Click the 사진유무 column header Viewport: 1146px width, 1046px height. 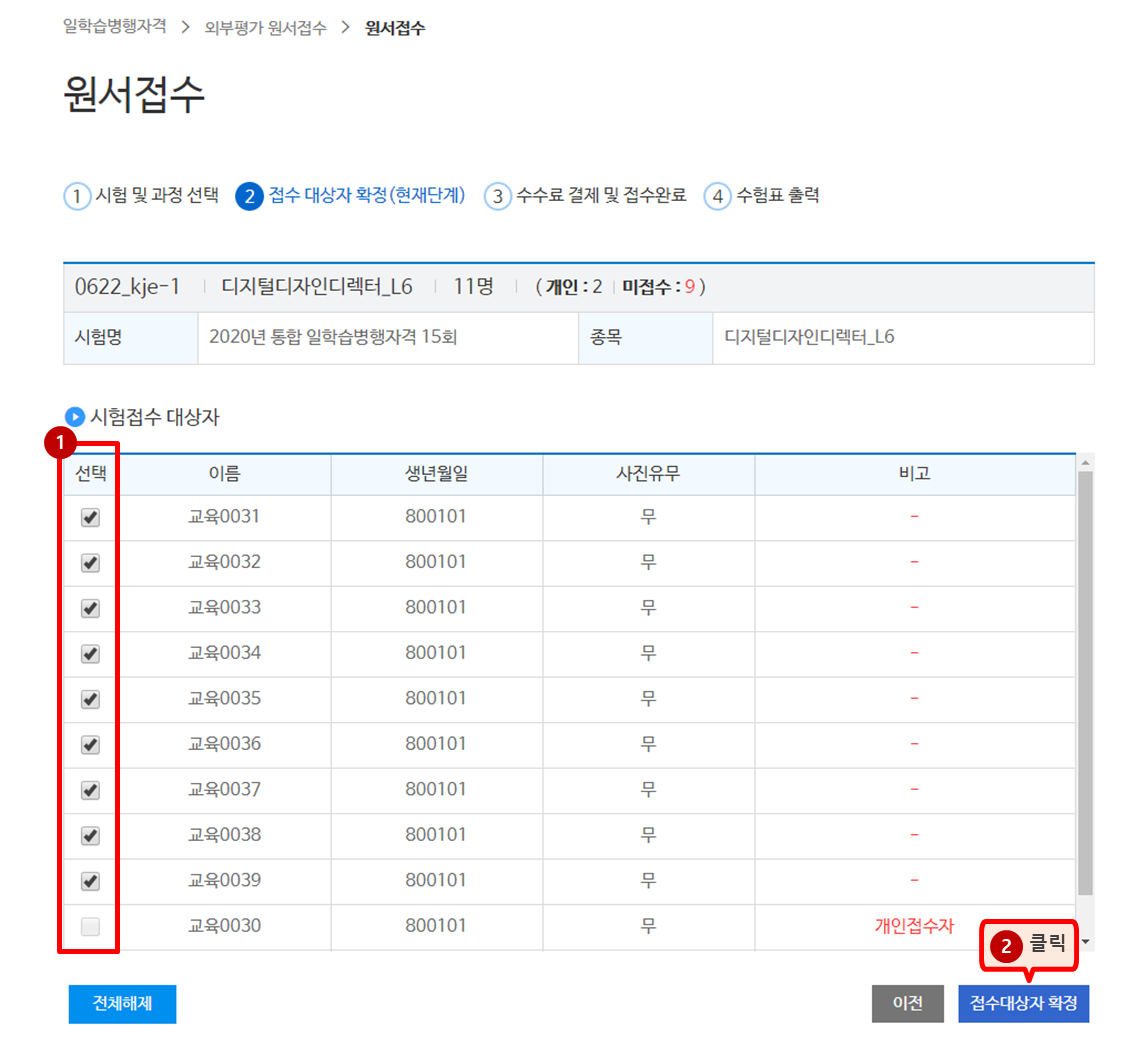pos(648,474)
